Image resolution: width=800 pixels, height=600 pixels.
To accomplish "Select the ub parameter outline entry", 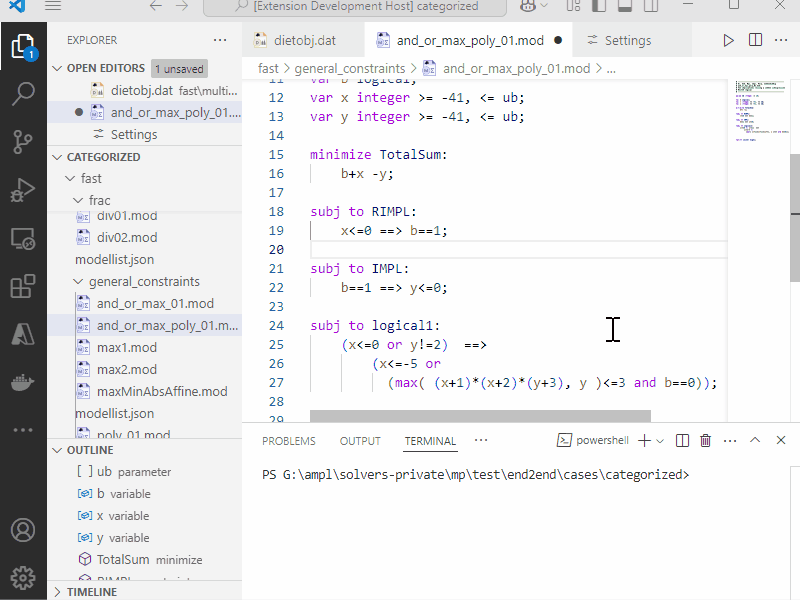I will pyautogui.click(x=145, y=472).
